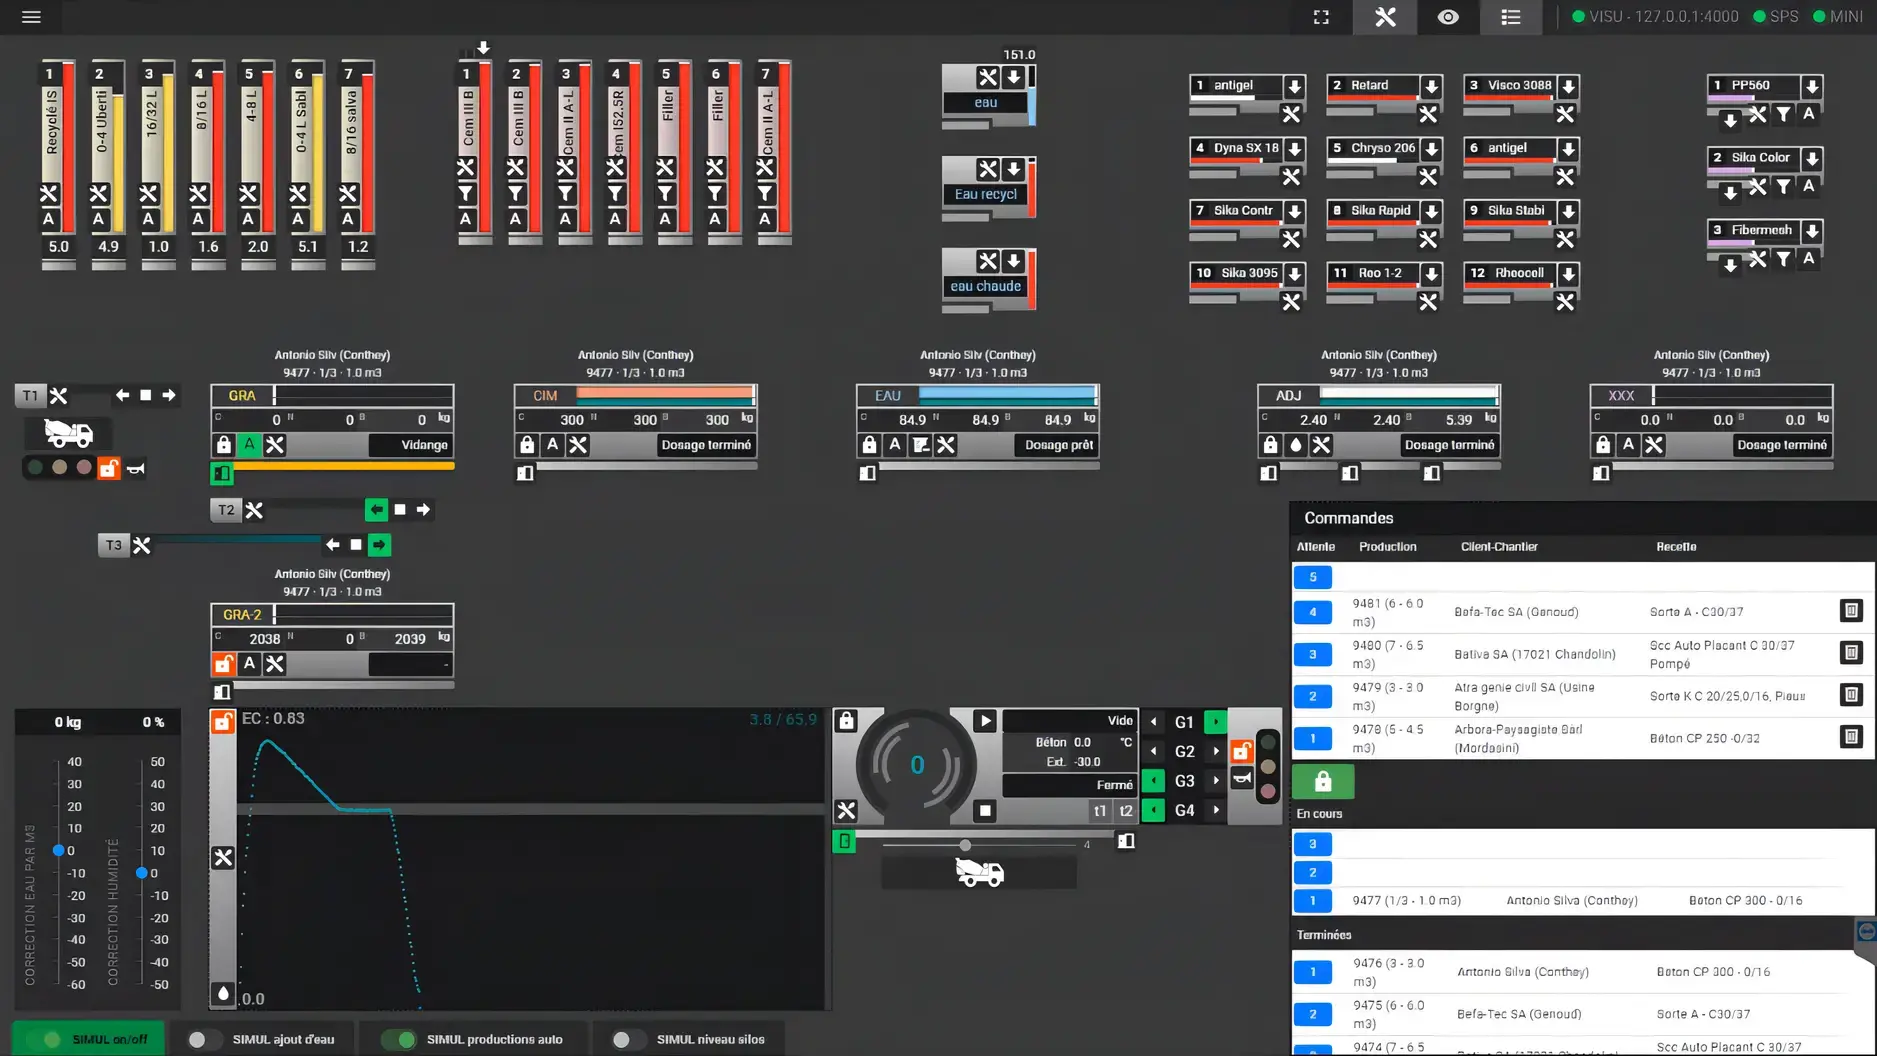Screen dimensions: 1877x1056
Task: Click the wrench settings icon on the mixer
Action: pos(848,811)
